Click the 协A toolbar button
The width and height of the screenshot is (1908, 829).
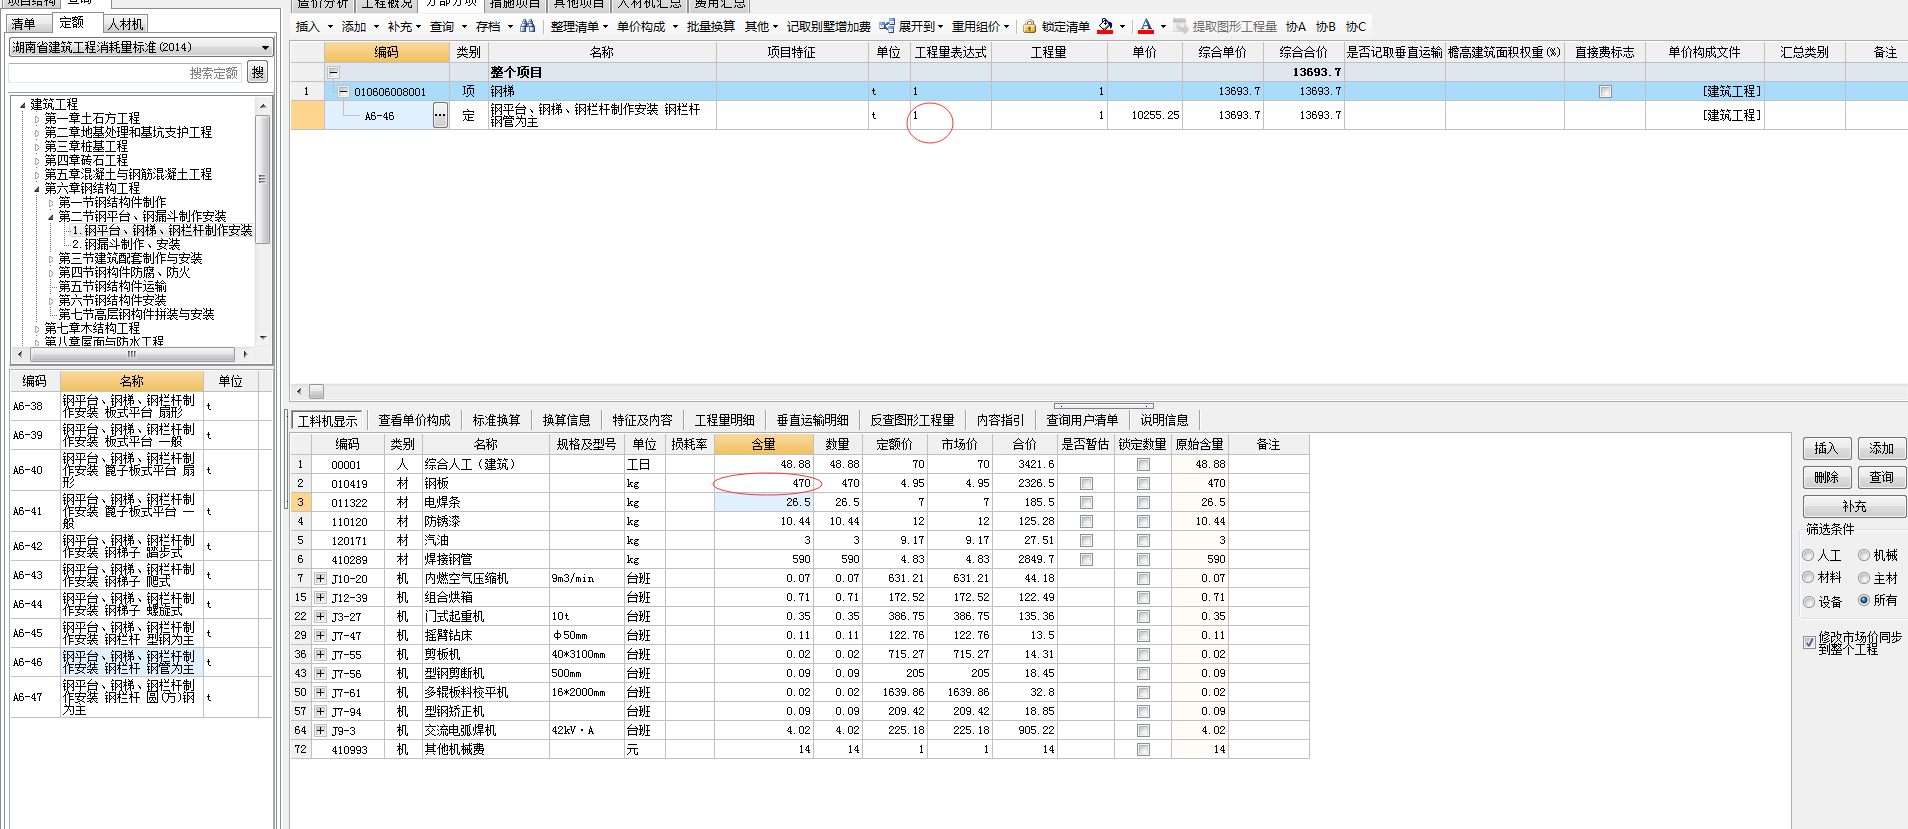[1296, 27]
